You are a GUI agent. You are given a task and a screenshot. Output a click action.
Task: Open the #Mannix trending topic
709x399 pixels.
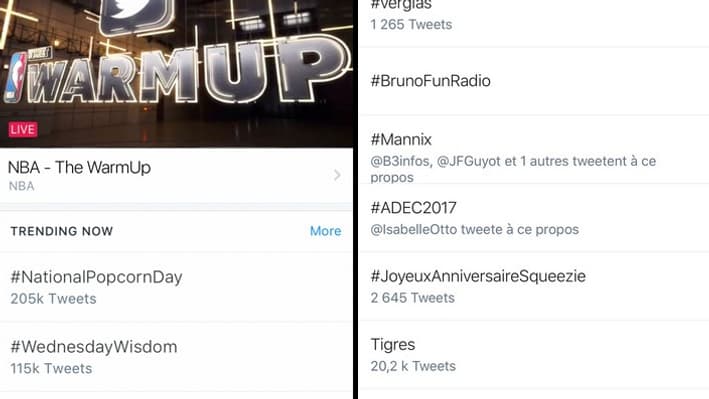point(534,150)
